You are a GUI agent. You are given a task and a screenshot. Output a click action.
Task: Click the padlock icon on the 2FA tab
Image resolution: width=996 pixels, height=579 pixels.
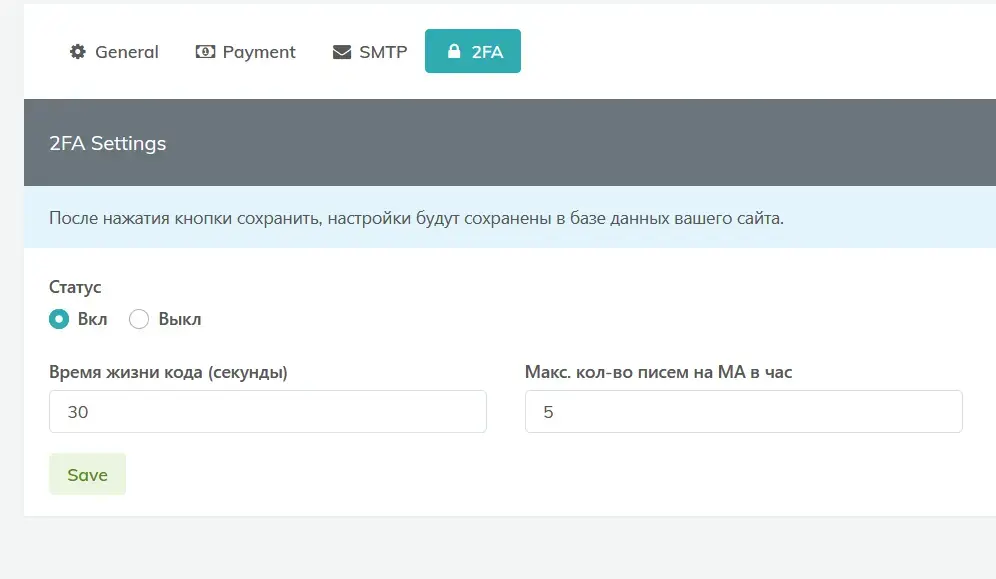click(x=454, y=51)
